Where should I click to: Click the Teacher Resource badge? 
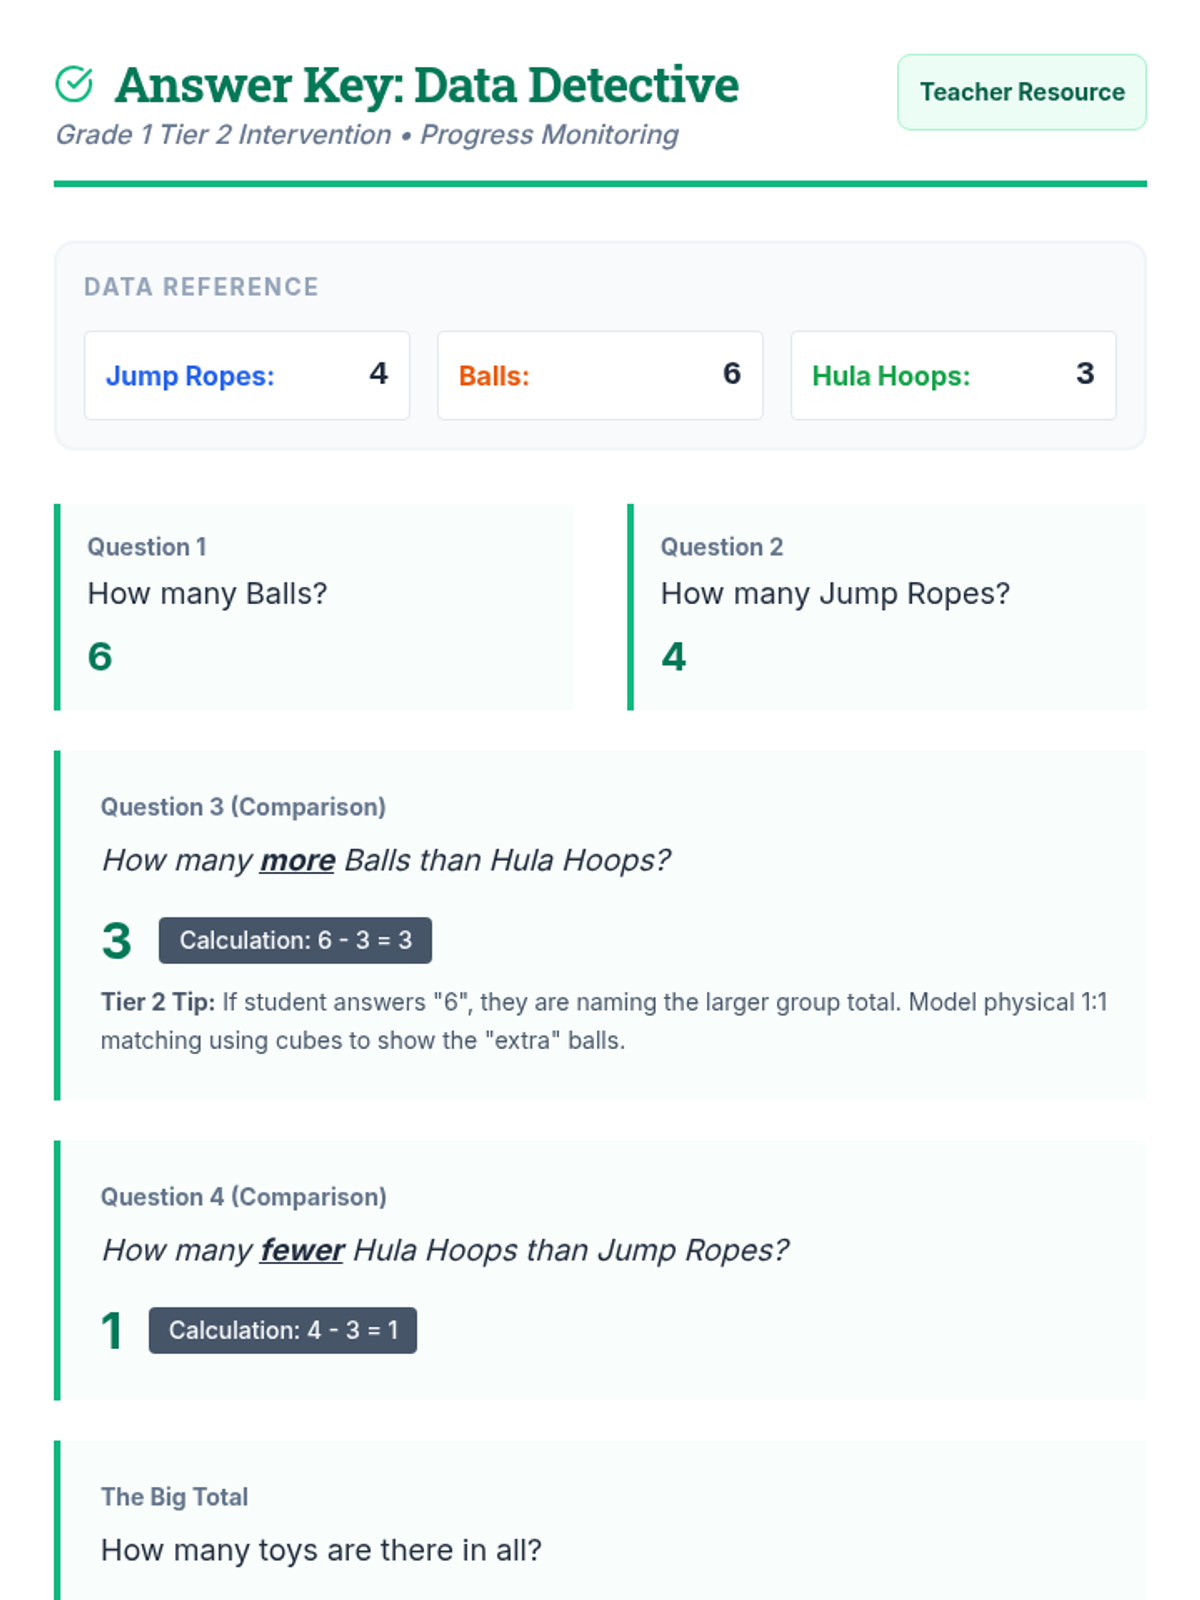(1021, 92)
